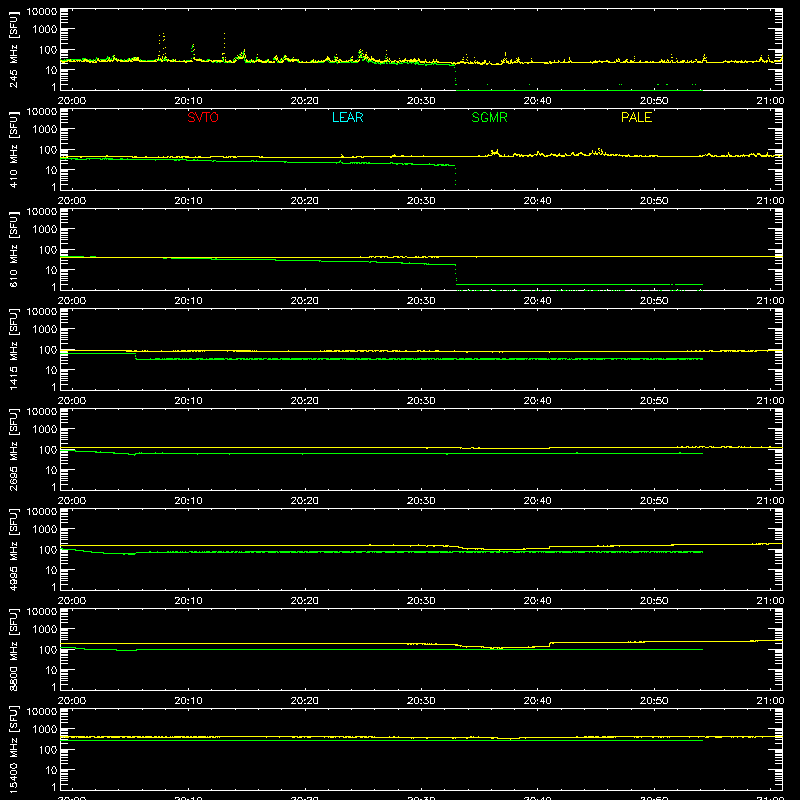Click 20:00 time label below 245 MHz panel
The image size is (800, 800).
click(71, 101)
